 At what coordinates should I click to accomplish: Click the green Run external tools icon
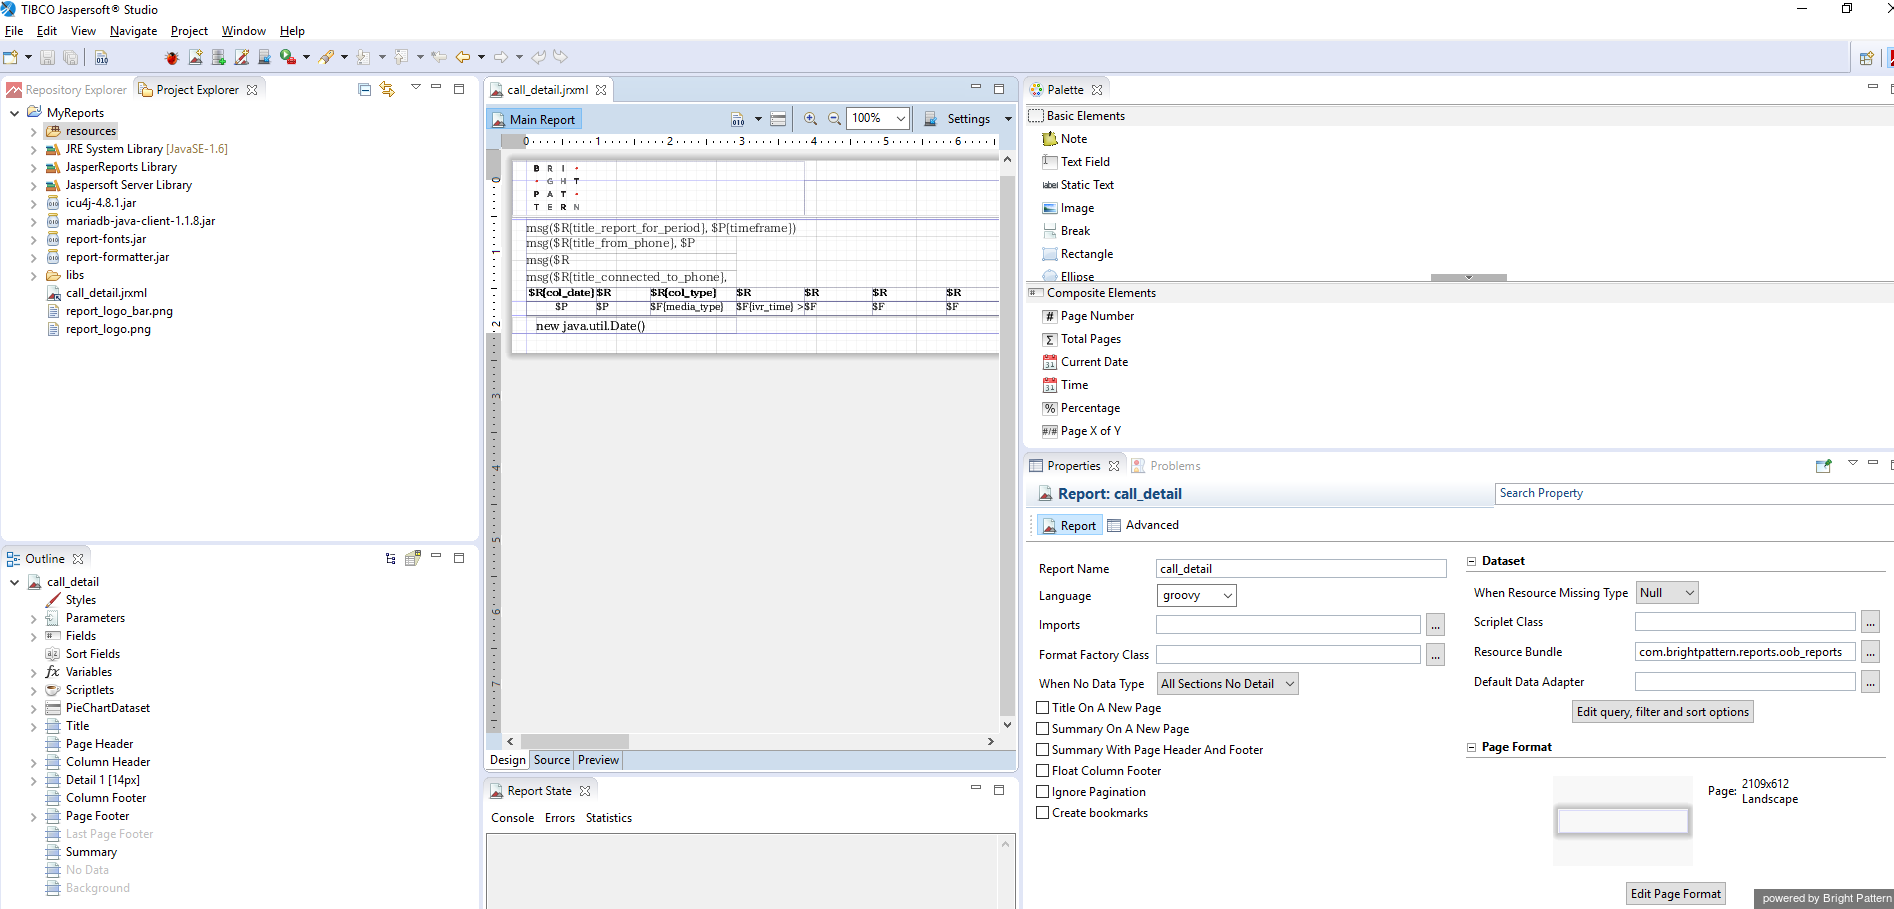click(x=288, y=58)
